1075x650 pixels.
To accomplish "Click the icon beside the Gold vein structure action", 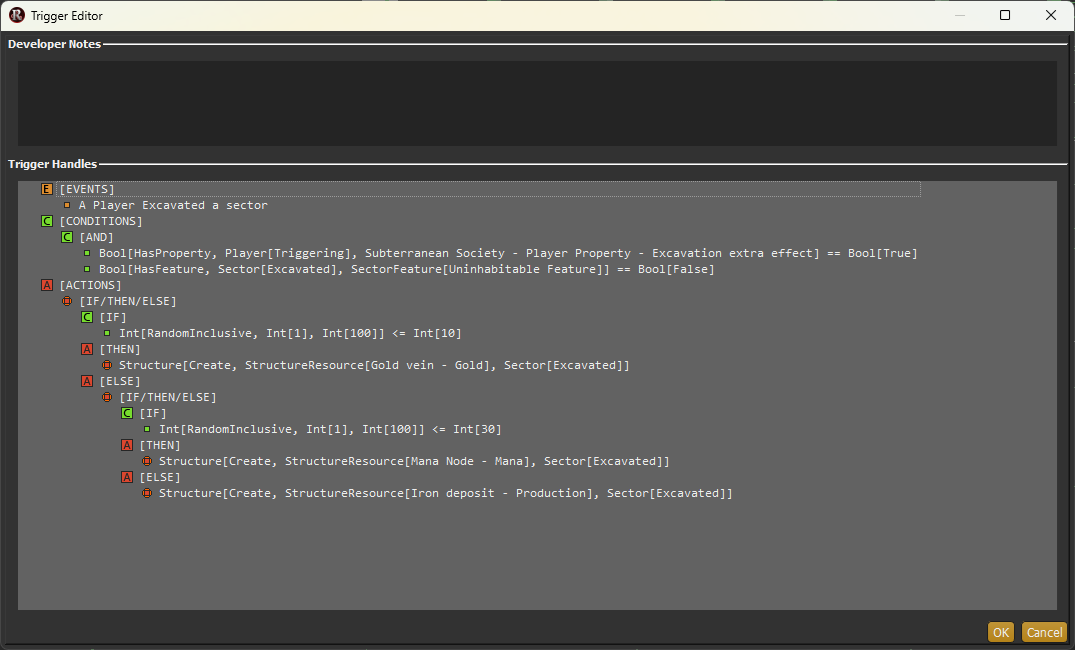I will click(107, 365).
